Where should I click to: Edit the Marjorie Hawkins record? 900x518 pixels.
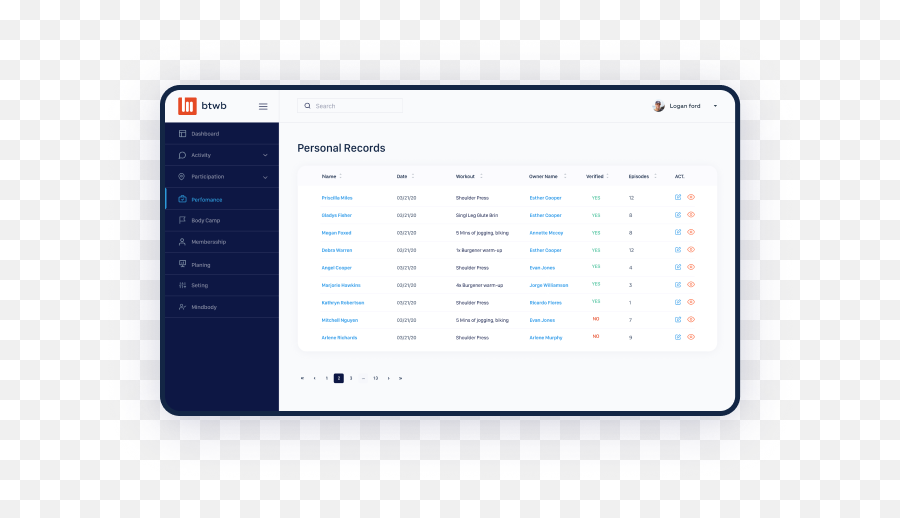click(678, 285)
